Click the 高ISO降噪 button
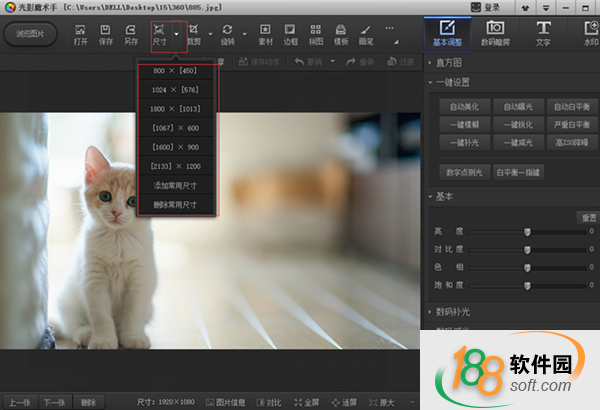The height and width of the screenshot is (410, 600). pyautogui.click(x=572, y=143)
